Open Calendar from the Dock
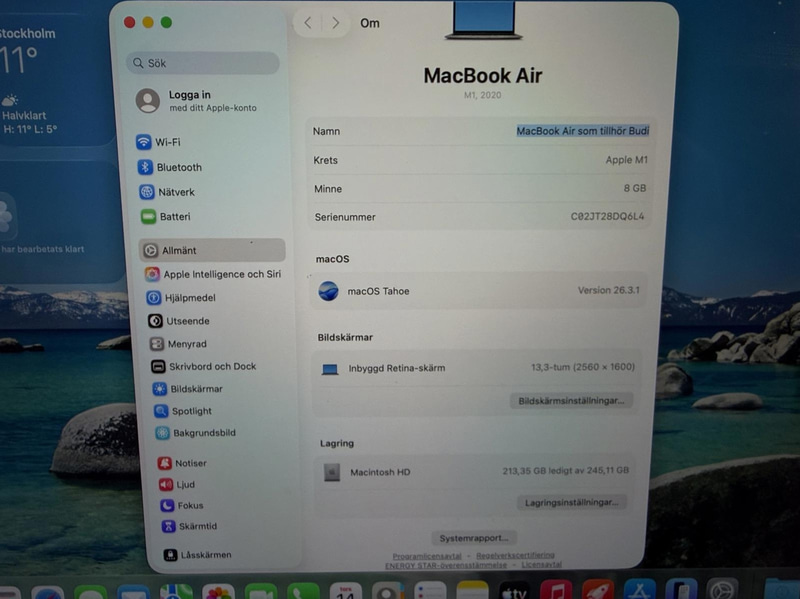Viewport: 800px width, 599px height. pyautogui.click(x=345, y=591)
